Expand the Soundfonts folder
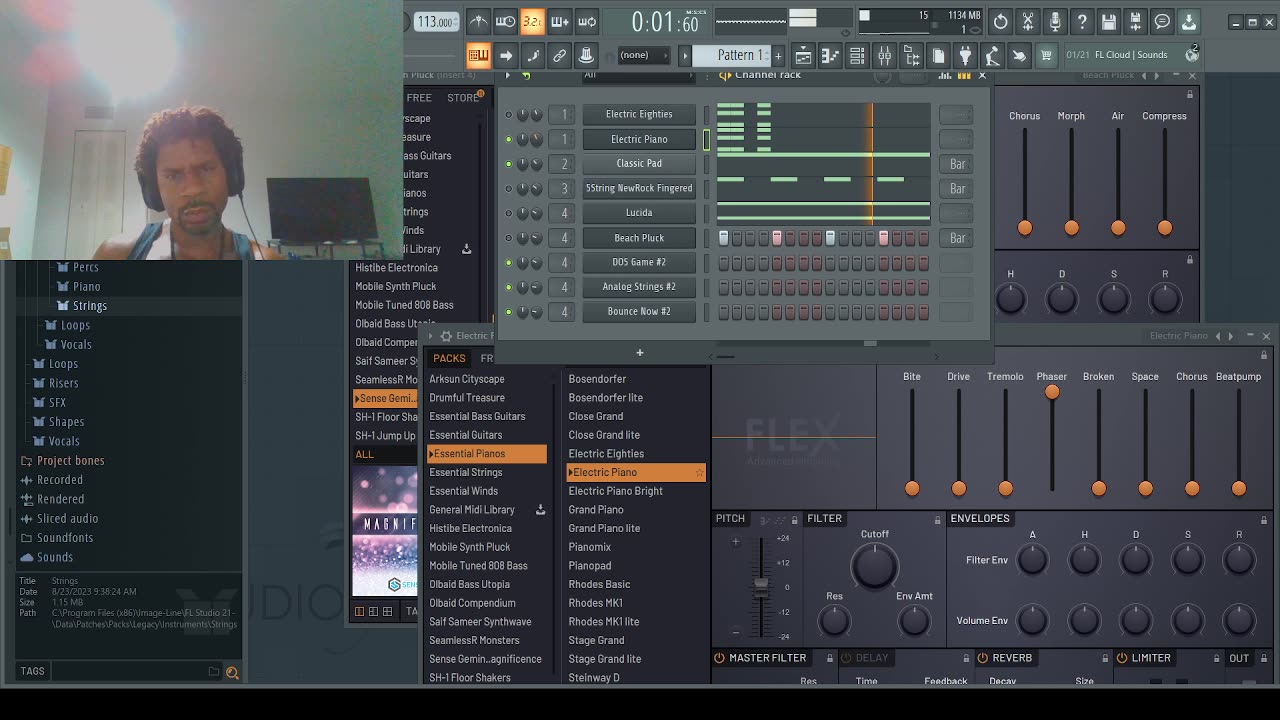Screen dimensions: 1280x720 click(64, 538)
